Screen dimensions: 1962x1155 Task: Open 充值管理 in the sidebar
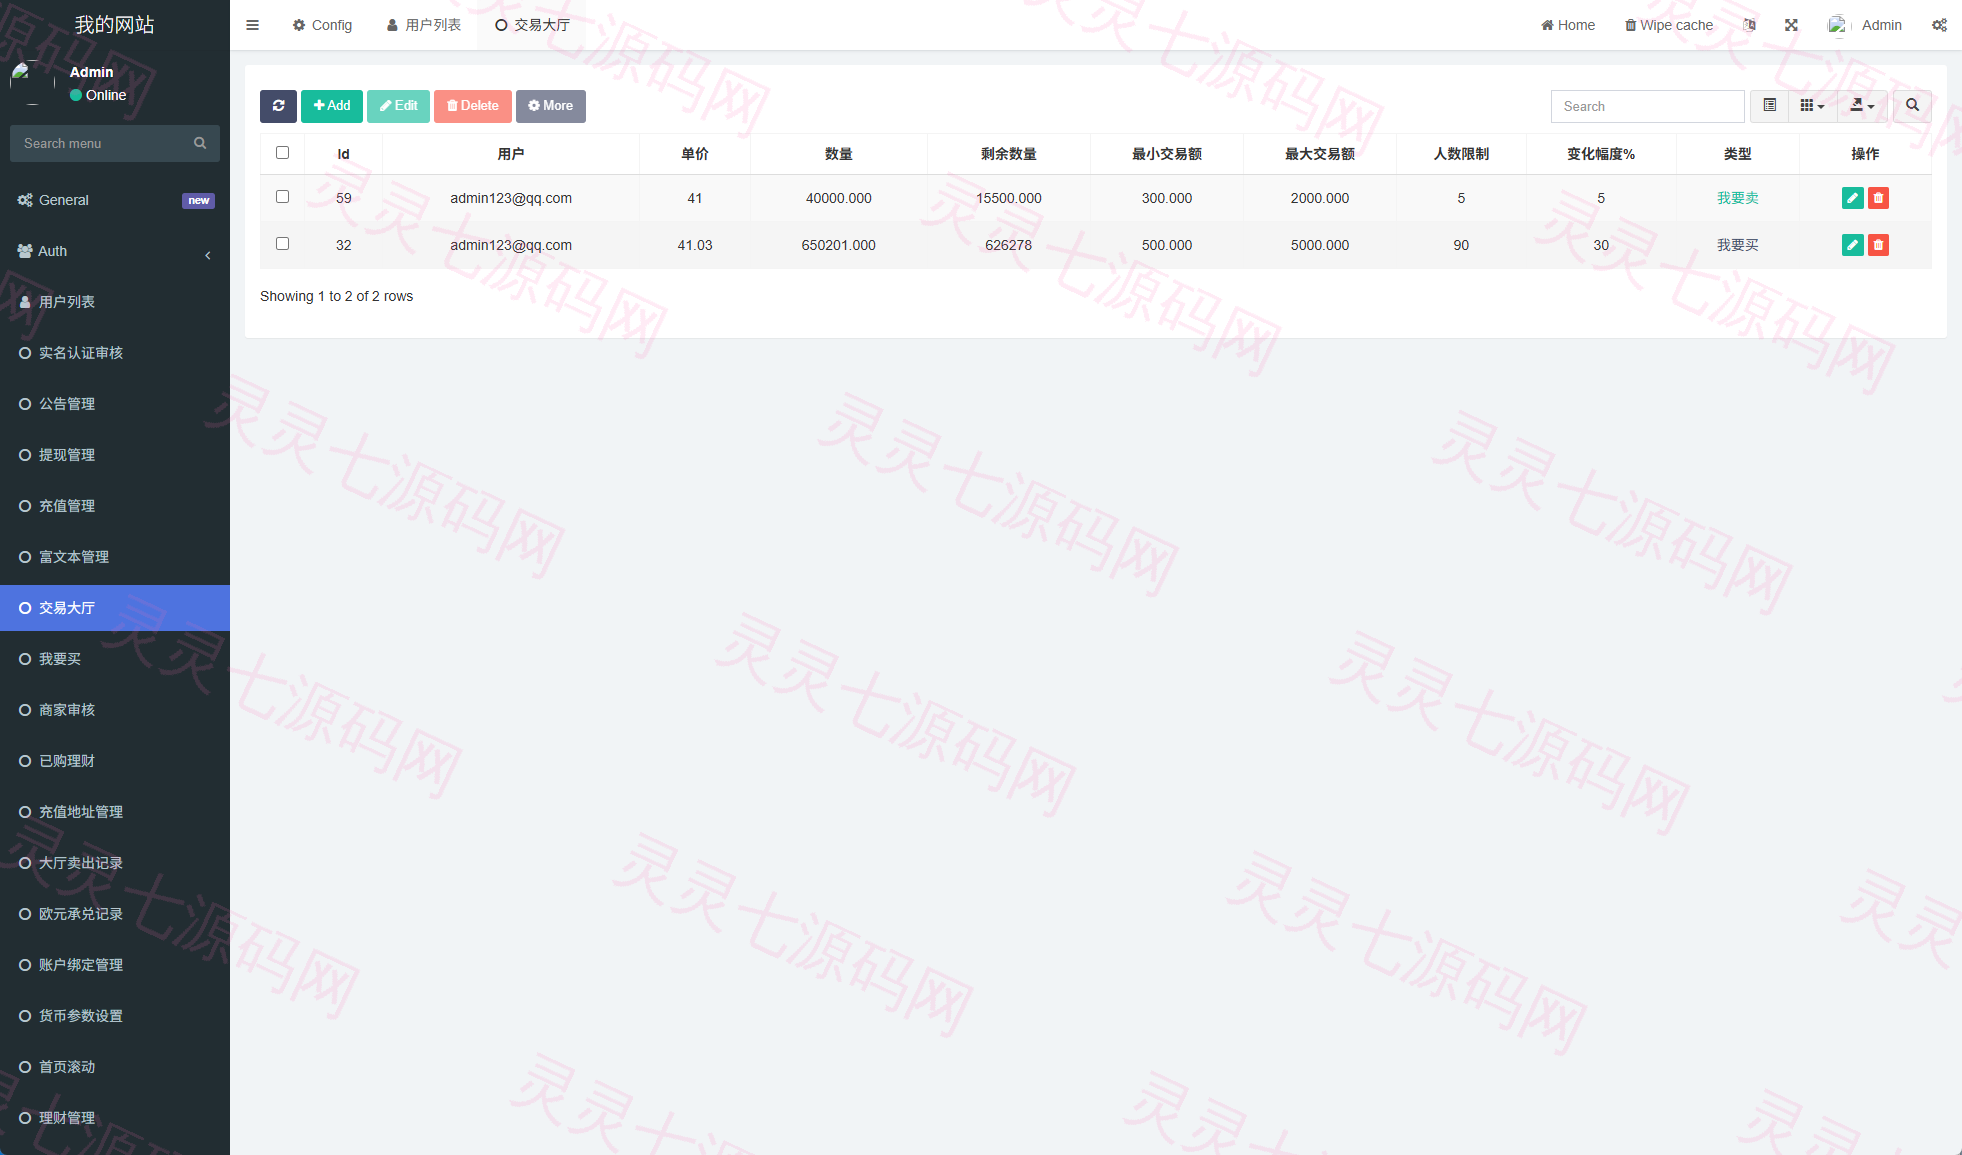click(x=115, y=506)
